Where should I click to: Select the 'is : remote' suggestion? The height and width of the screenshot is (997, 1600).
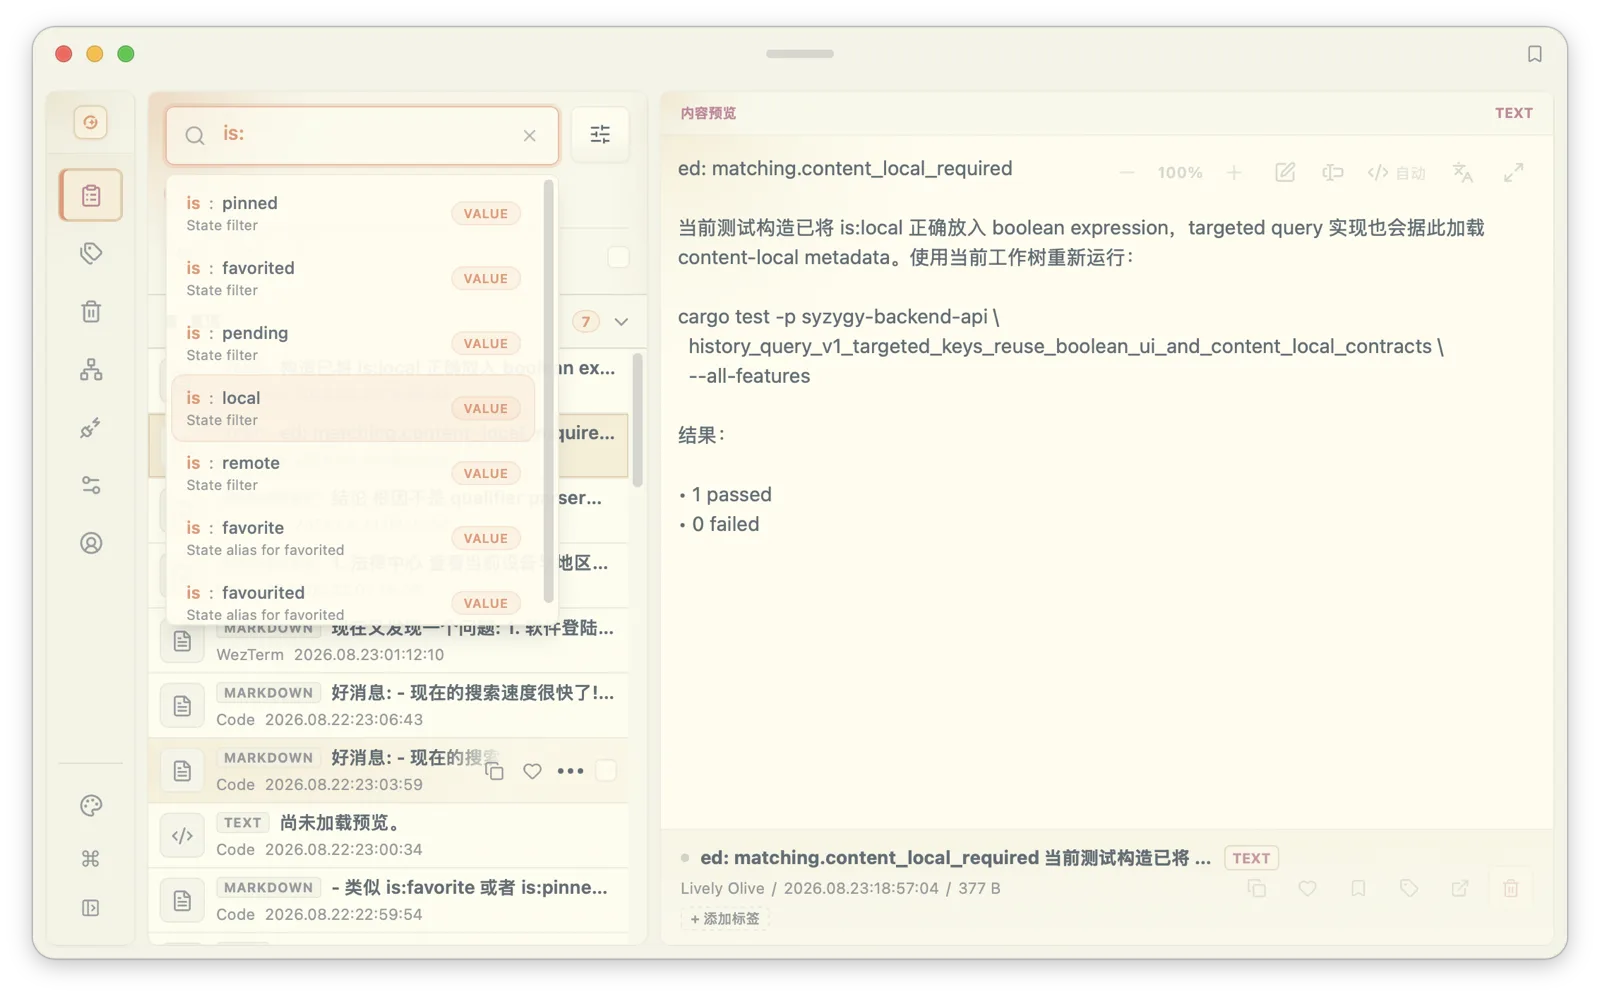pos(353,473)
